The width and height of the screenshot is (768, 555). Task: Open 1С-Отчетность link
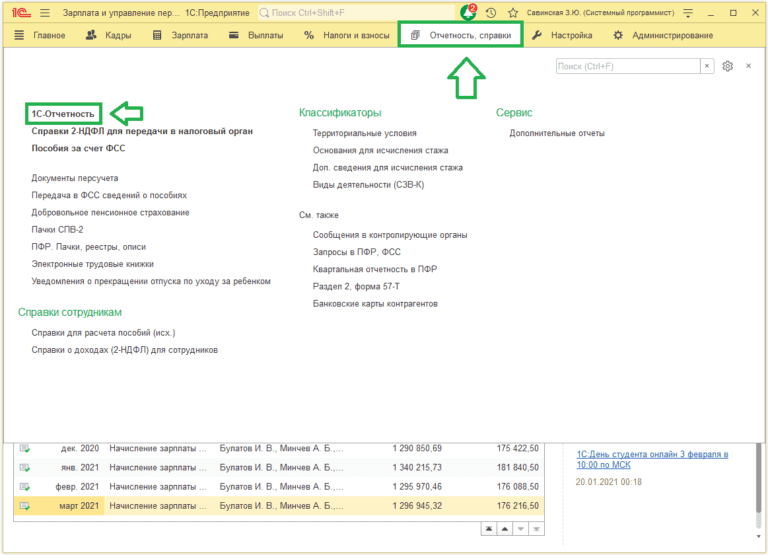point(63,114)
